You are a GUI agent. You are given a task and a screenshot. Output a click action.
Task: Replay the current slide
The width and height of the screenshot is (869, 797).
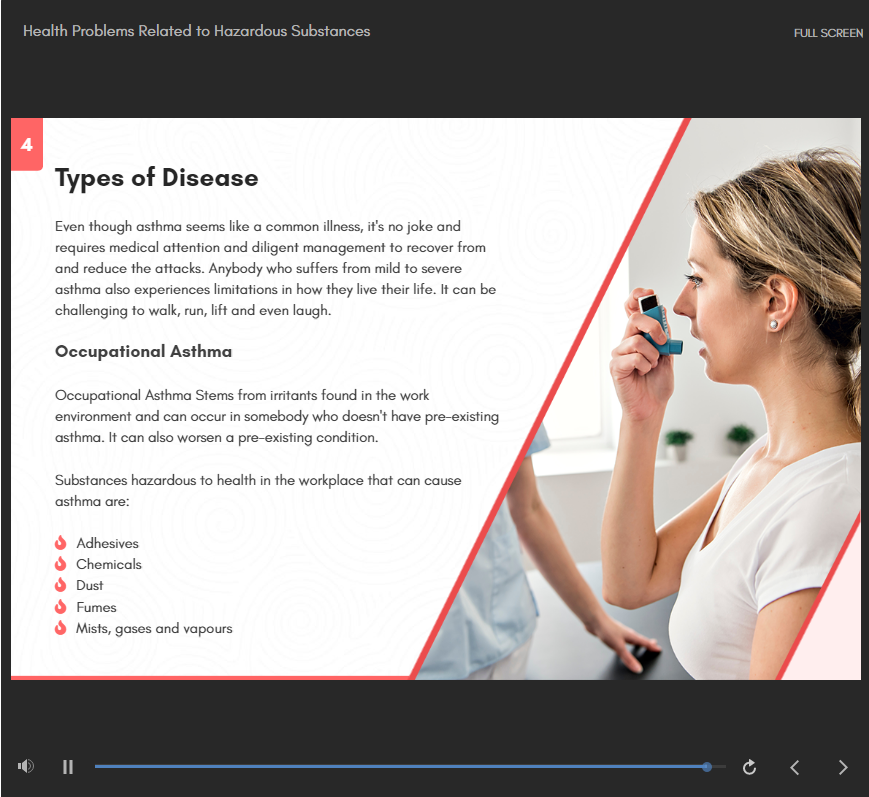click(749, 767)
